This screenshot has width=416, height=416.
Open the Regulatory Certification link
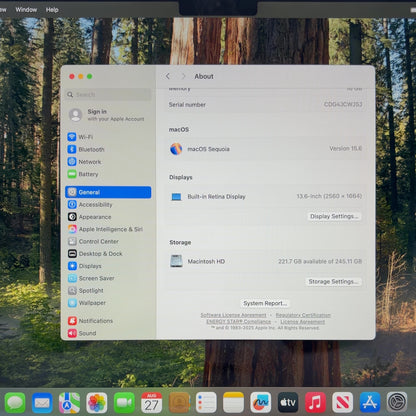coord(303,315)
